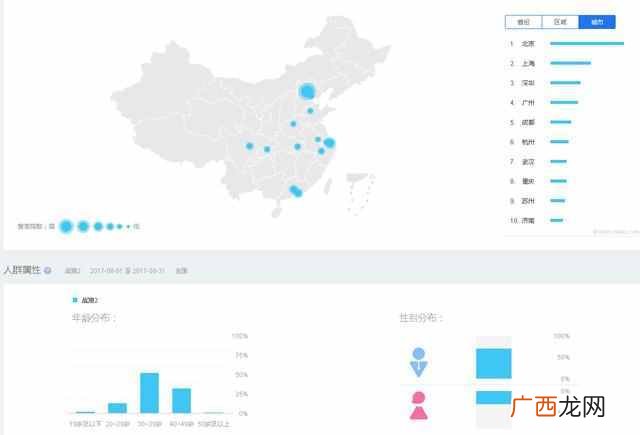Viewport: 640px width, 435px height.
Task: Click the Chongqing bubble east of Chengdu
Action: [x=267, y=149]
